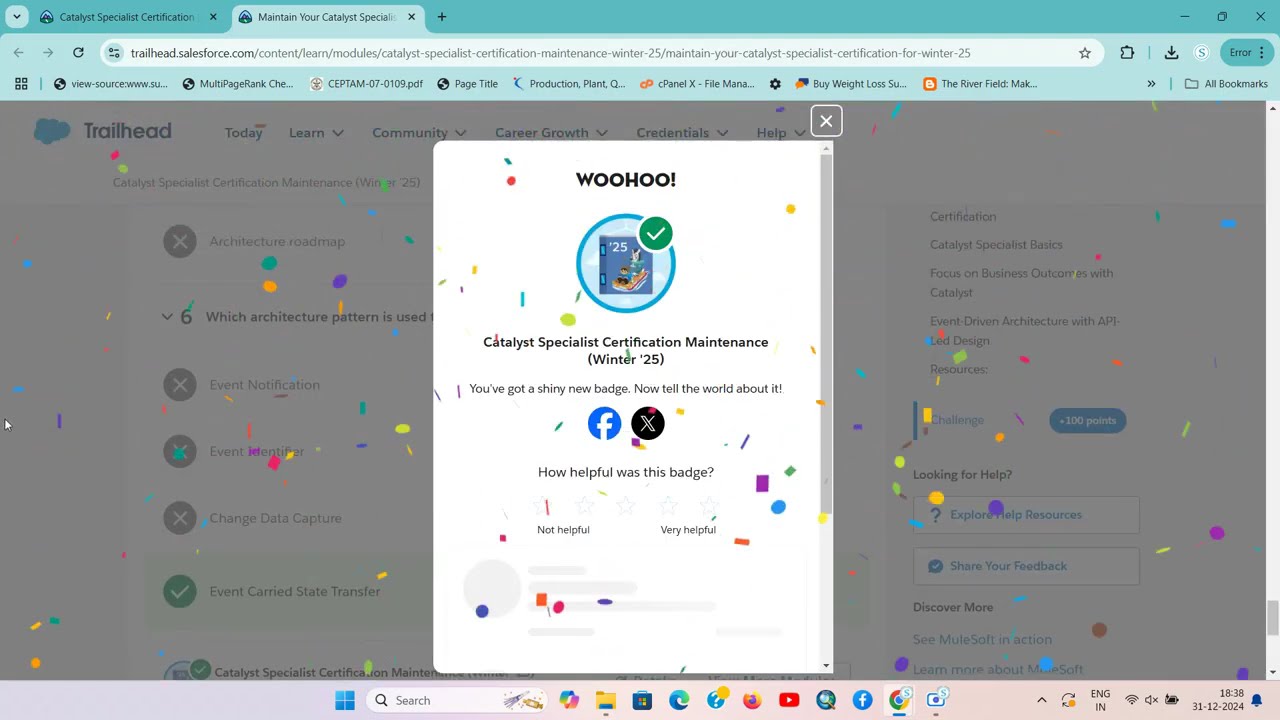Click popup scrollbar down arrow
Screen dimensions: 1280x720
(826, 665)
